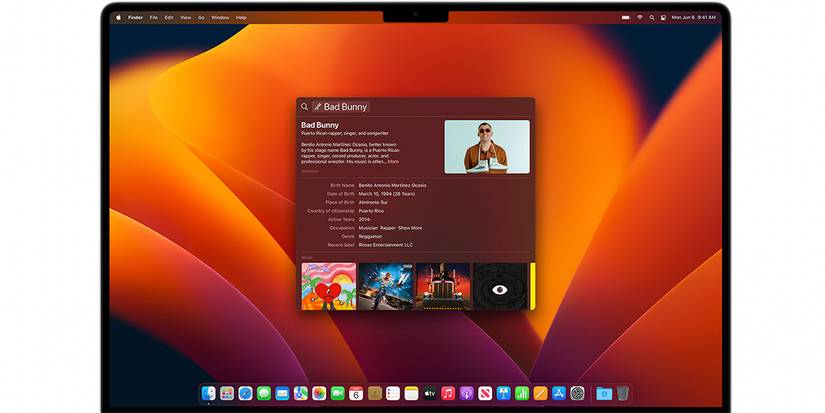Click Show More next to Occupation
The width and height of the screenshot is (825, 413).
pos(410,228)
